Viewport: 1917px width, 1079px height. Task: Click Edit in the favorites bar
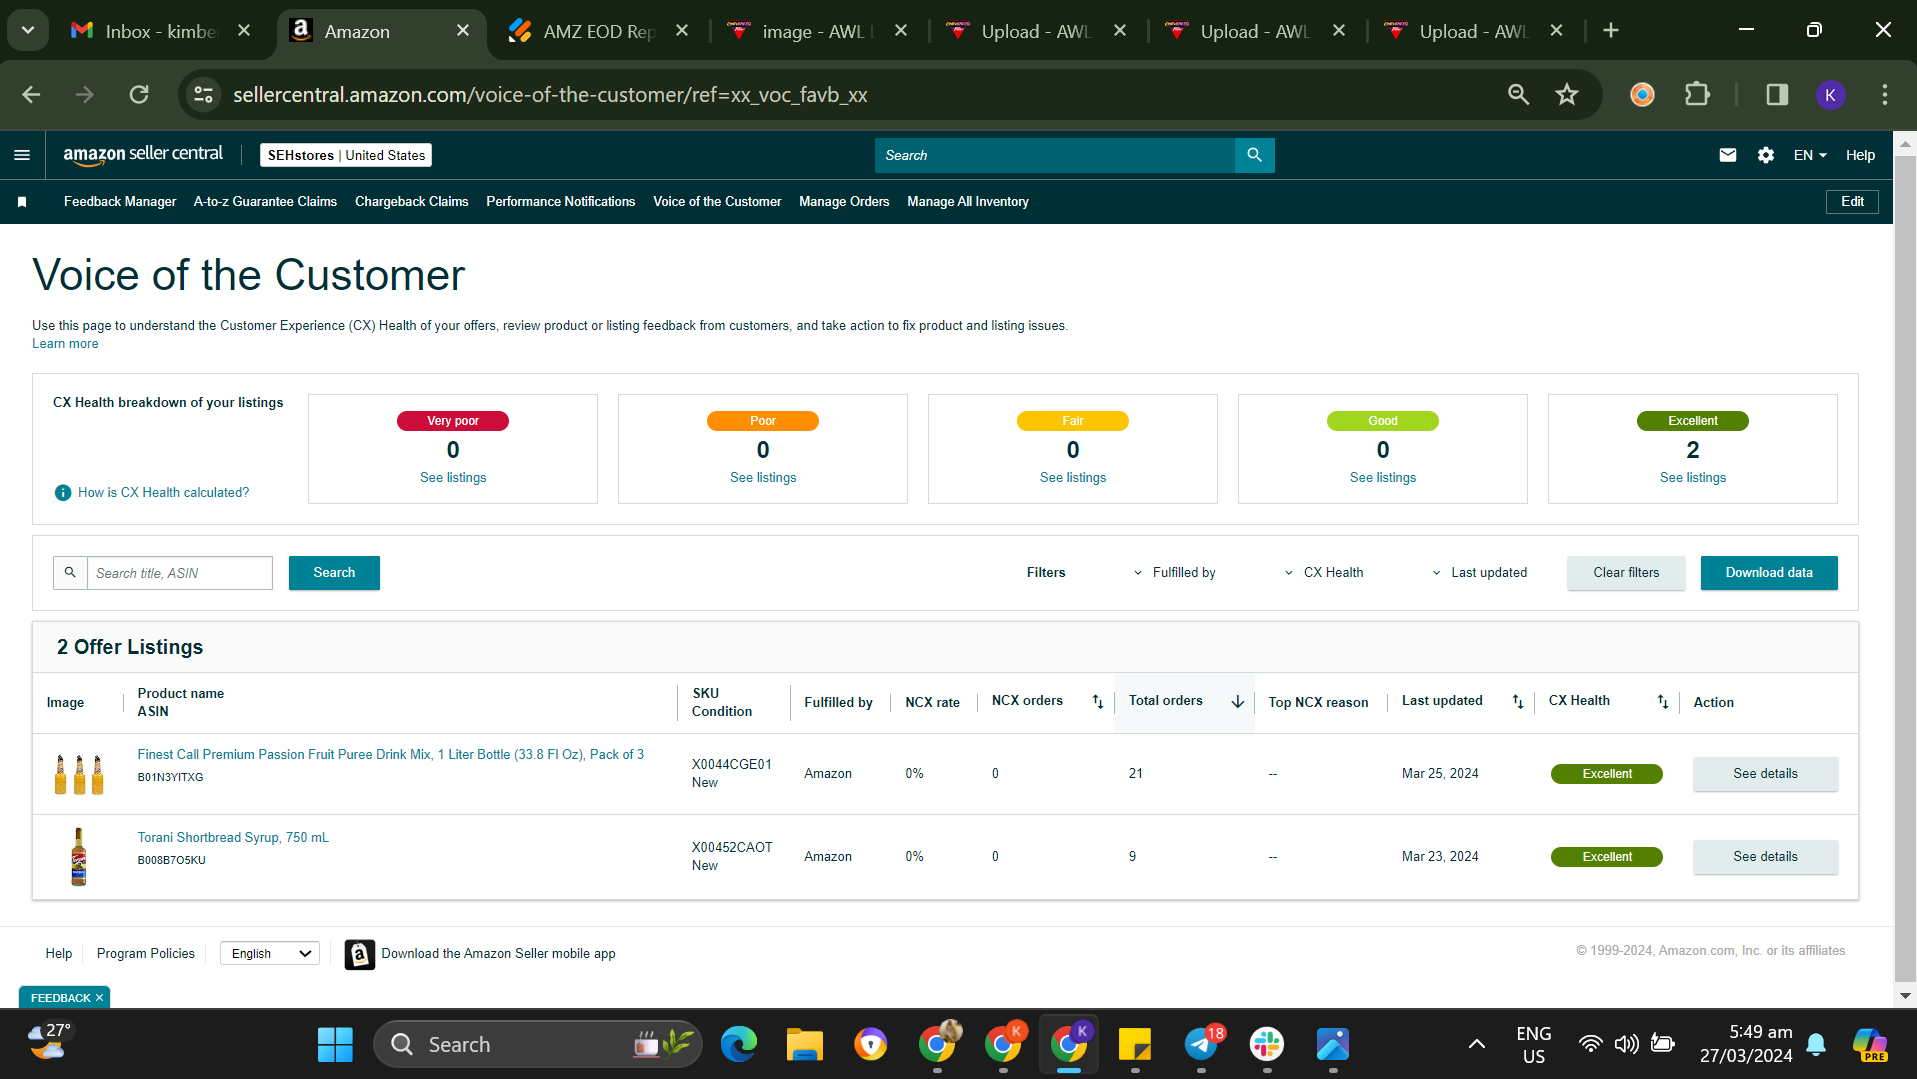(x=1852, y=202)
